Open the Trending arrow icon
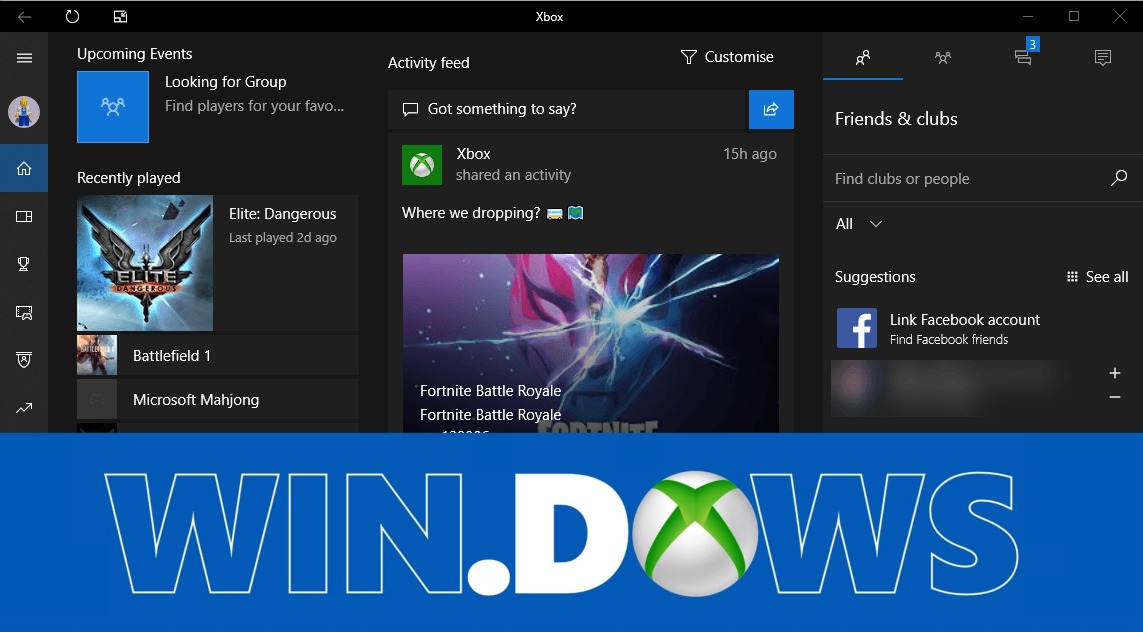1143x632 pixels. pos(24,408)
